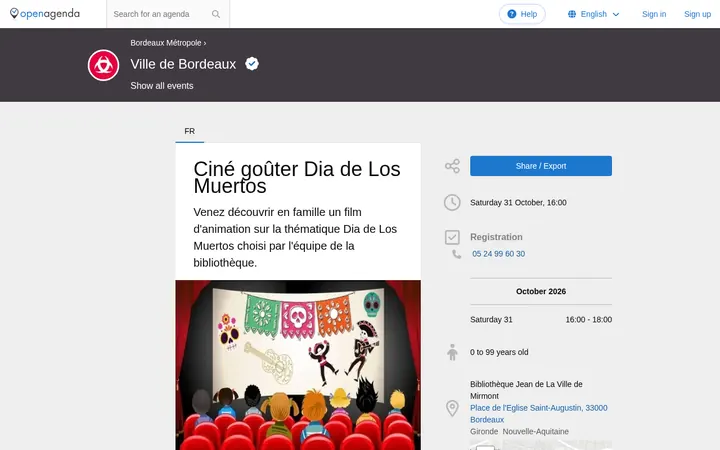This screenshot has height=450, width=720.
Task: Click the Registration label
Action: pos(496,237)
